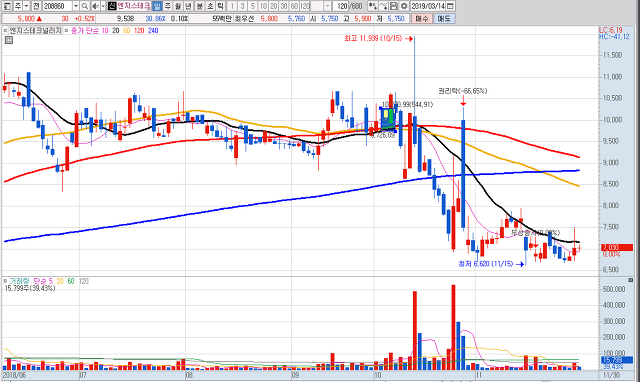Select daily (일) chart period

(x=157, y=6)
